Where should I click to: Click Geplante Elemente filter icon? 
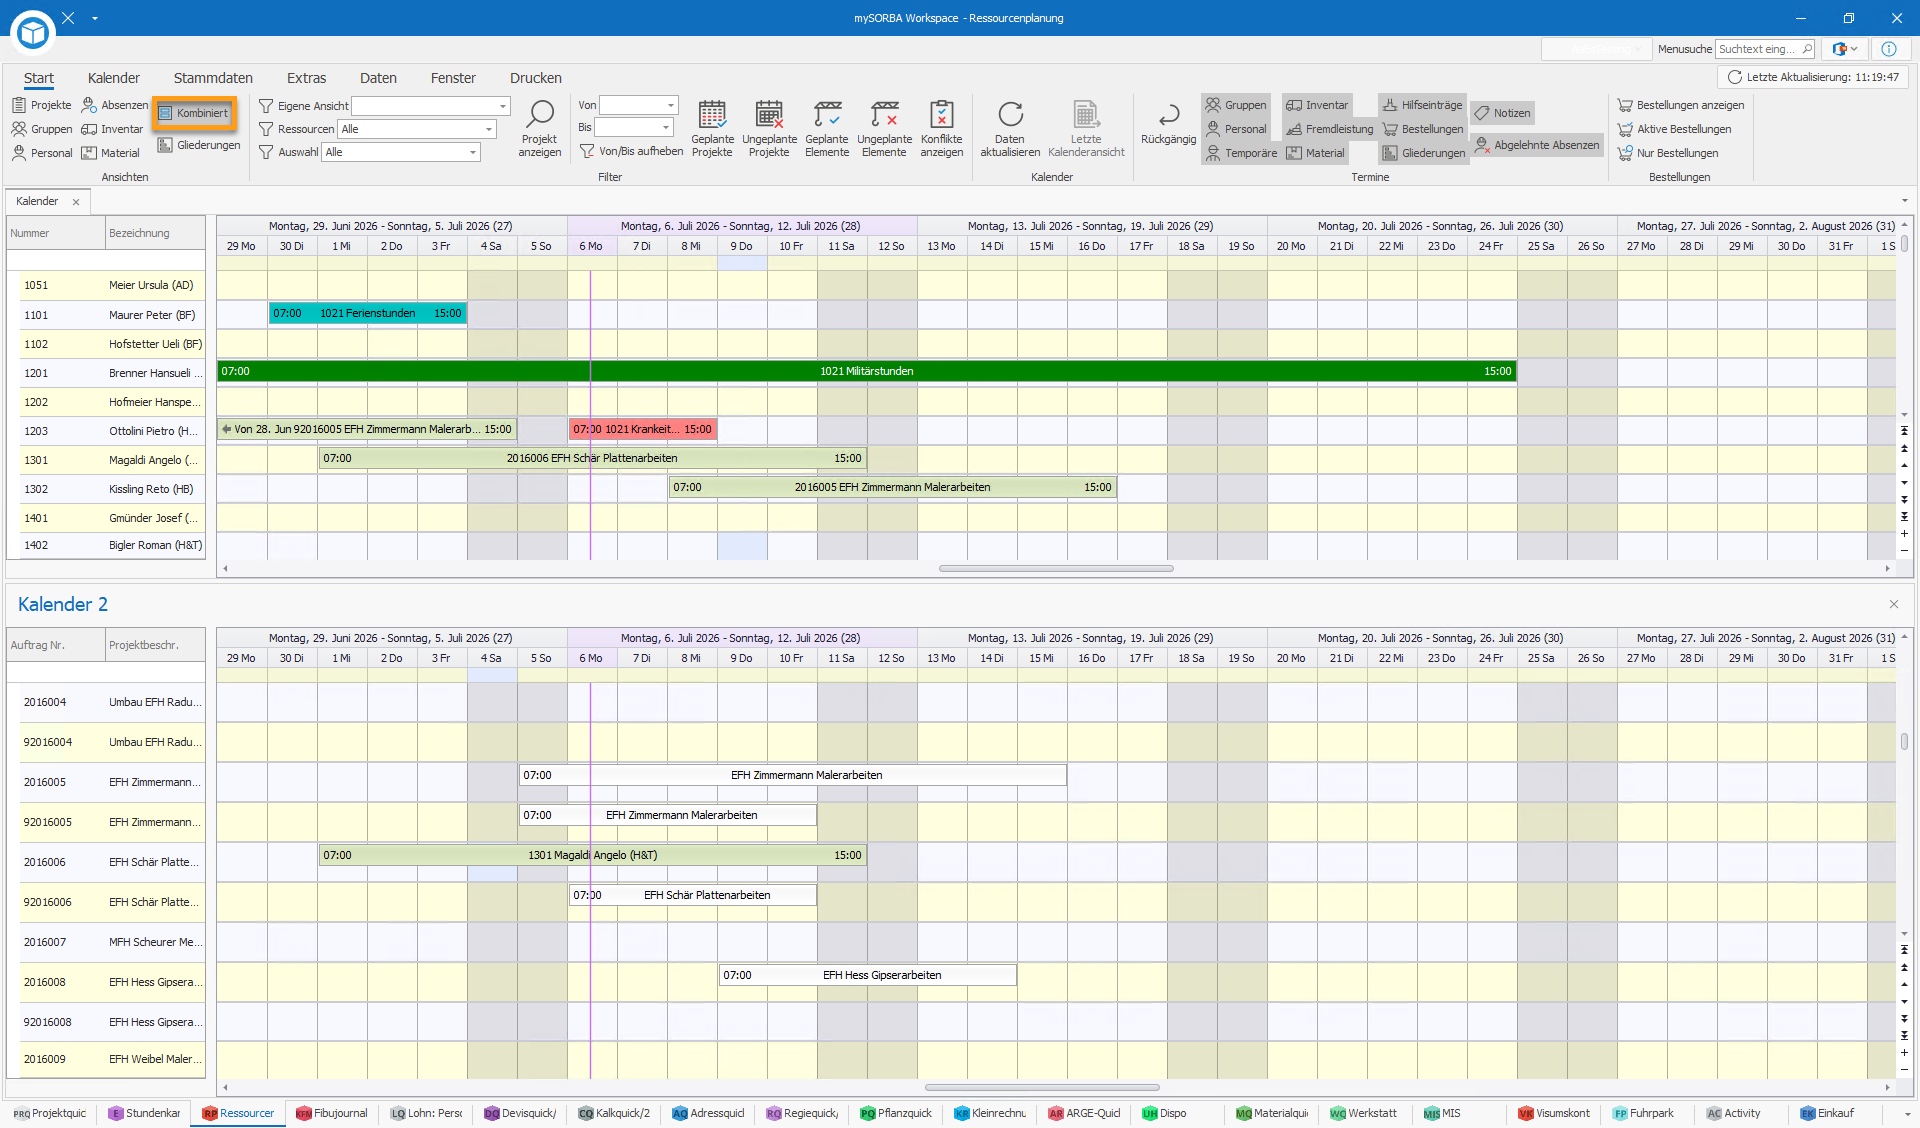[x=827, y=128]
